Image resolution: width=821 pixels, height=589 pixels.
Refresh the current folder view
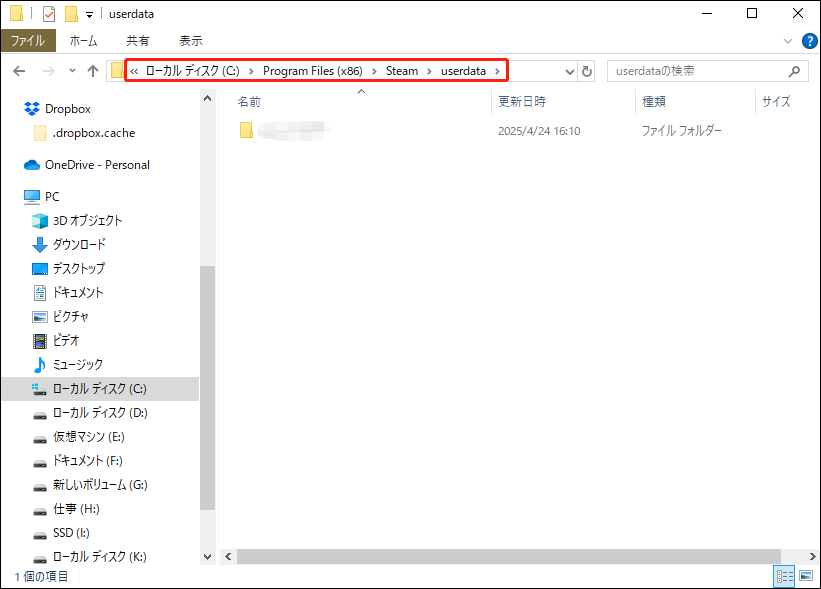pyautogui.click(x=587, y=71)
